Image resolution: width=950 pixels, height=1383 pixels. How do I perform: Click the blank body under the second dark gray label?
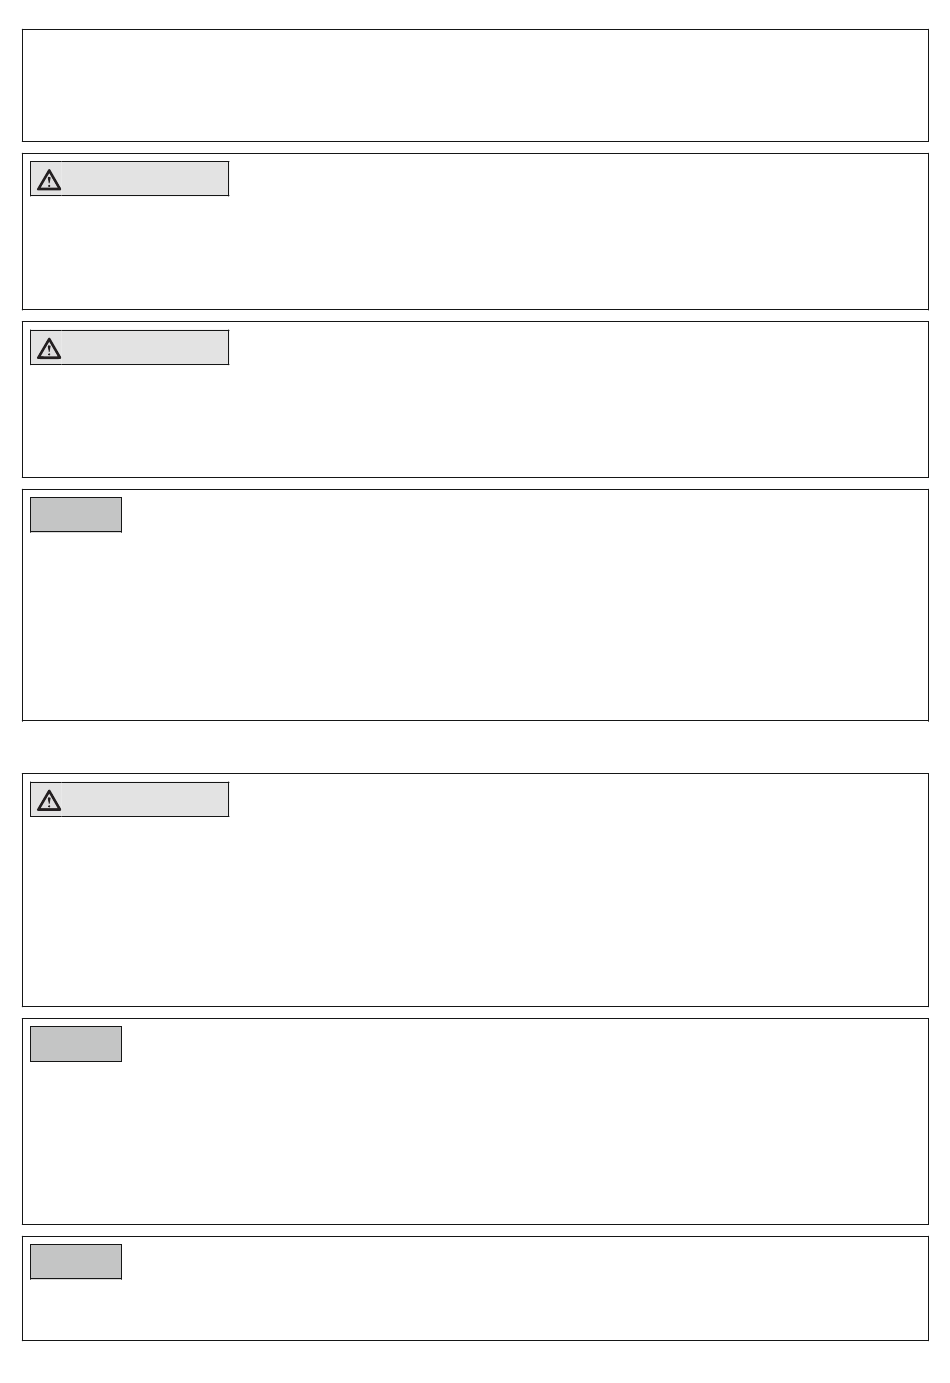475,1142
